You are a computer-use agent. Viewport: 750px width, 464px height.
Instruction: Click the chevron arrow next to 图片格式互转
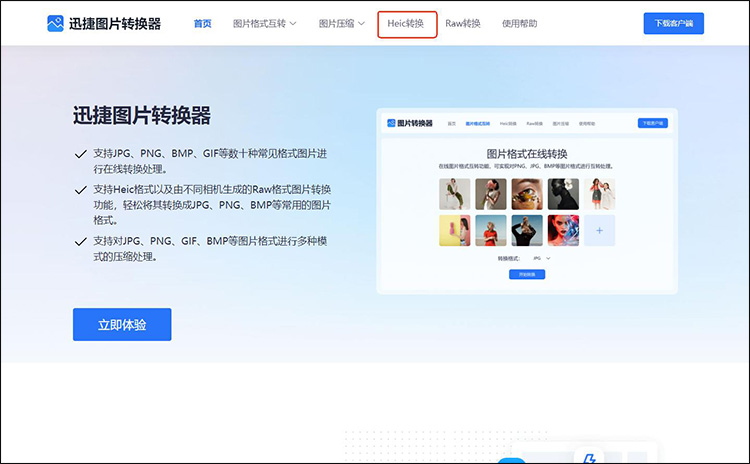(x=293, y=23)
